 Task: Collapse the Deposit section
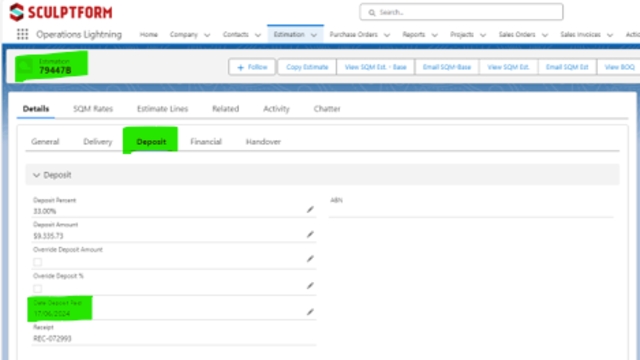pyautogui.click(x=36, y=175)
